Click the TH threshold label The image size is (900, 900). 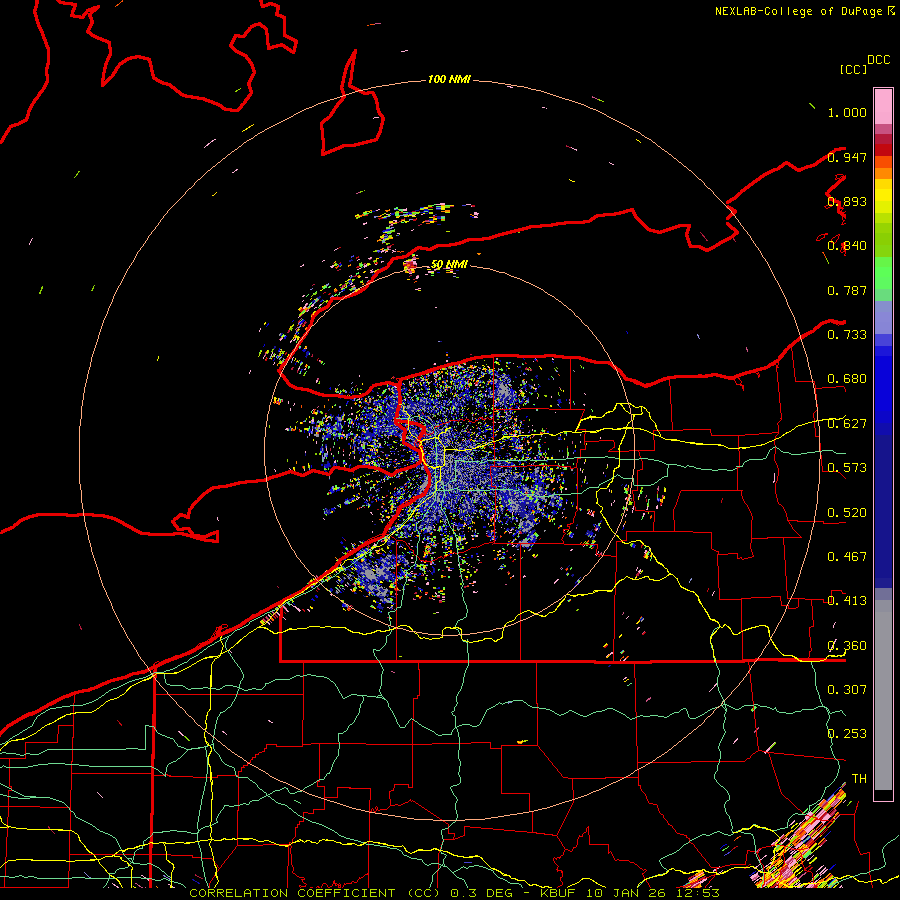859,779
